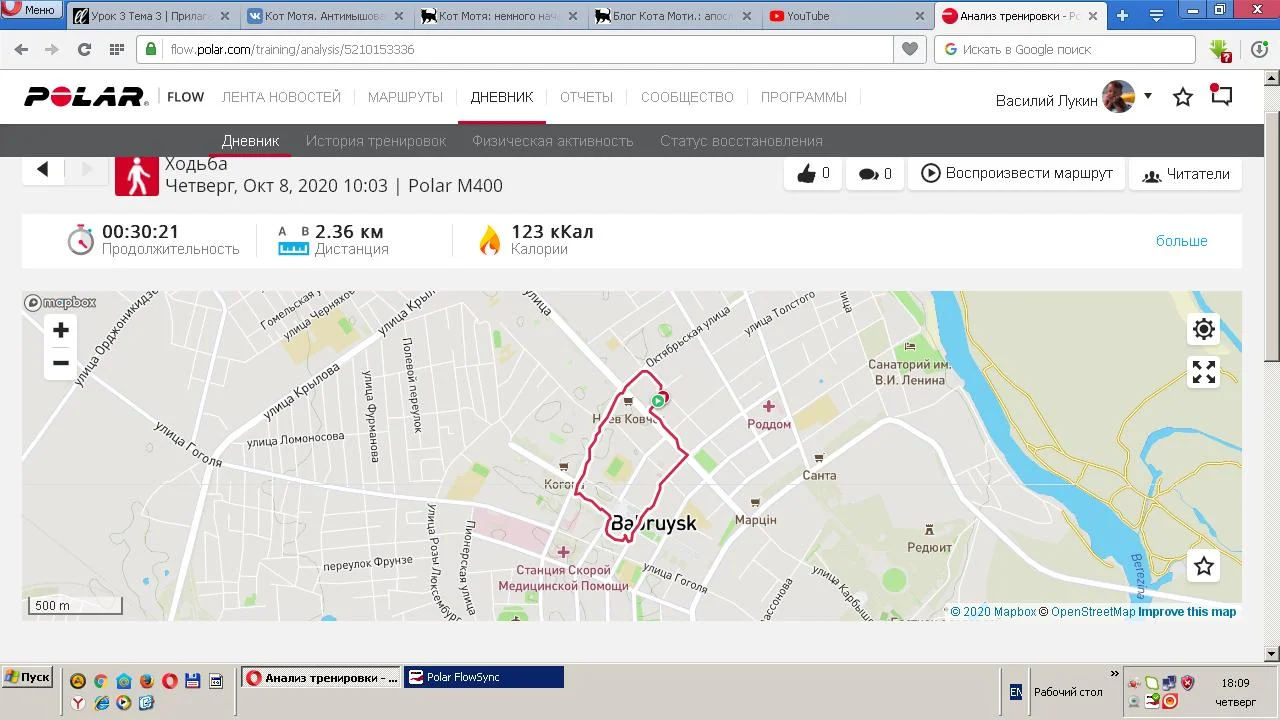Click the Improve this map link
This screenshot has width=1280, height=720.
[x=1187, y=612]
